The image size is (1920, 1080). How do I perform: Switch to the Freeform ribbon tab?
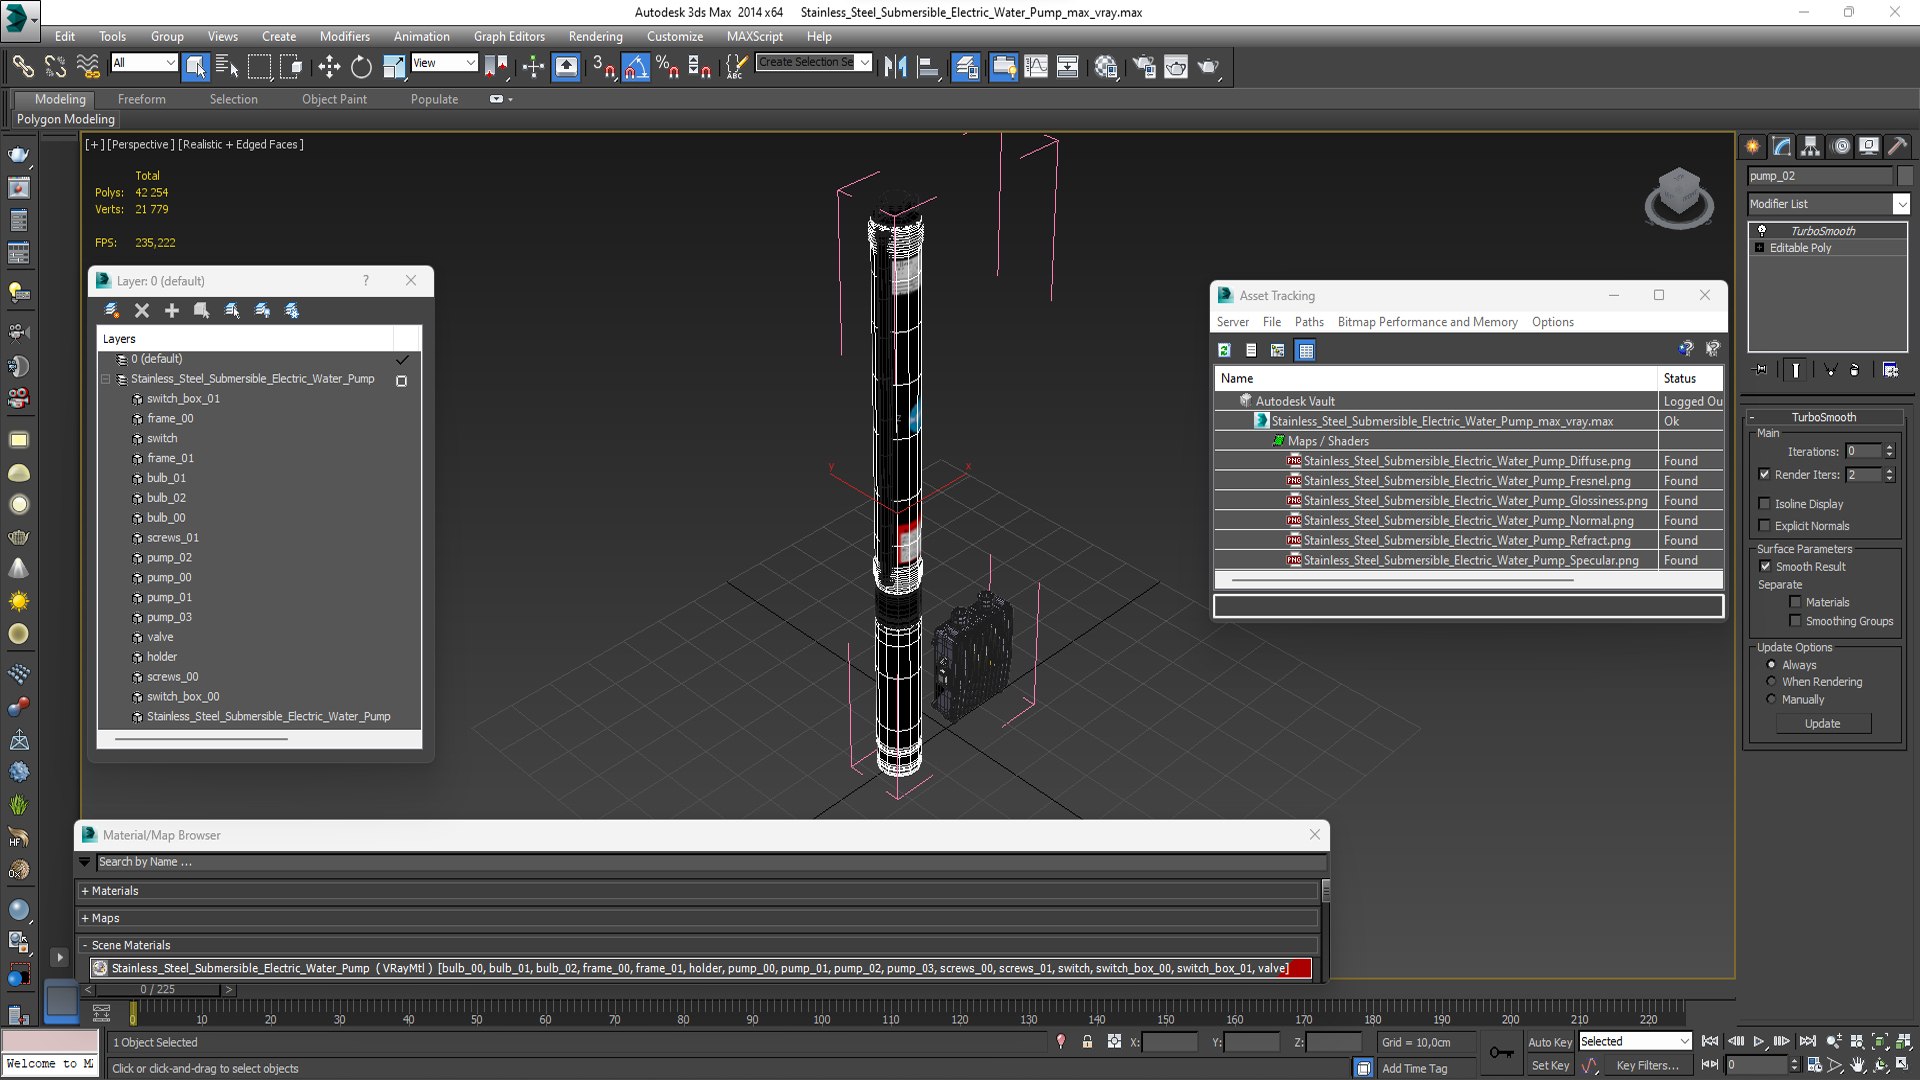141,99
